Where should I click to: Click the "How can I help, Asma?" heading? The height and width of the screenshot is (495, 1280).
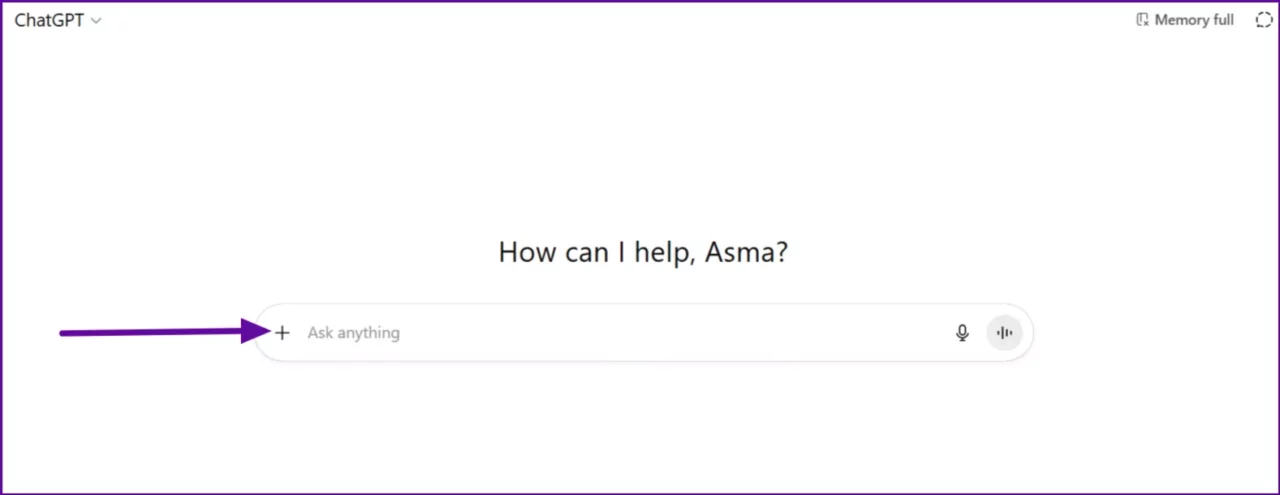click(643, 251)
